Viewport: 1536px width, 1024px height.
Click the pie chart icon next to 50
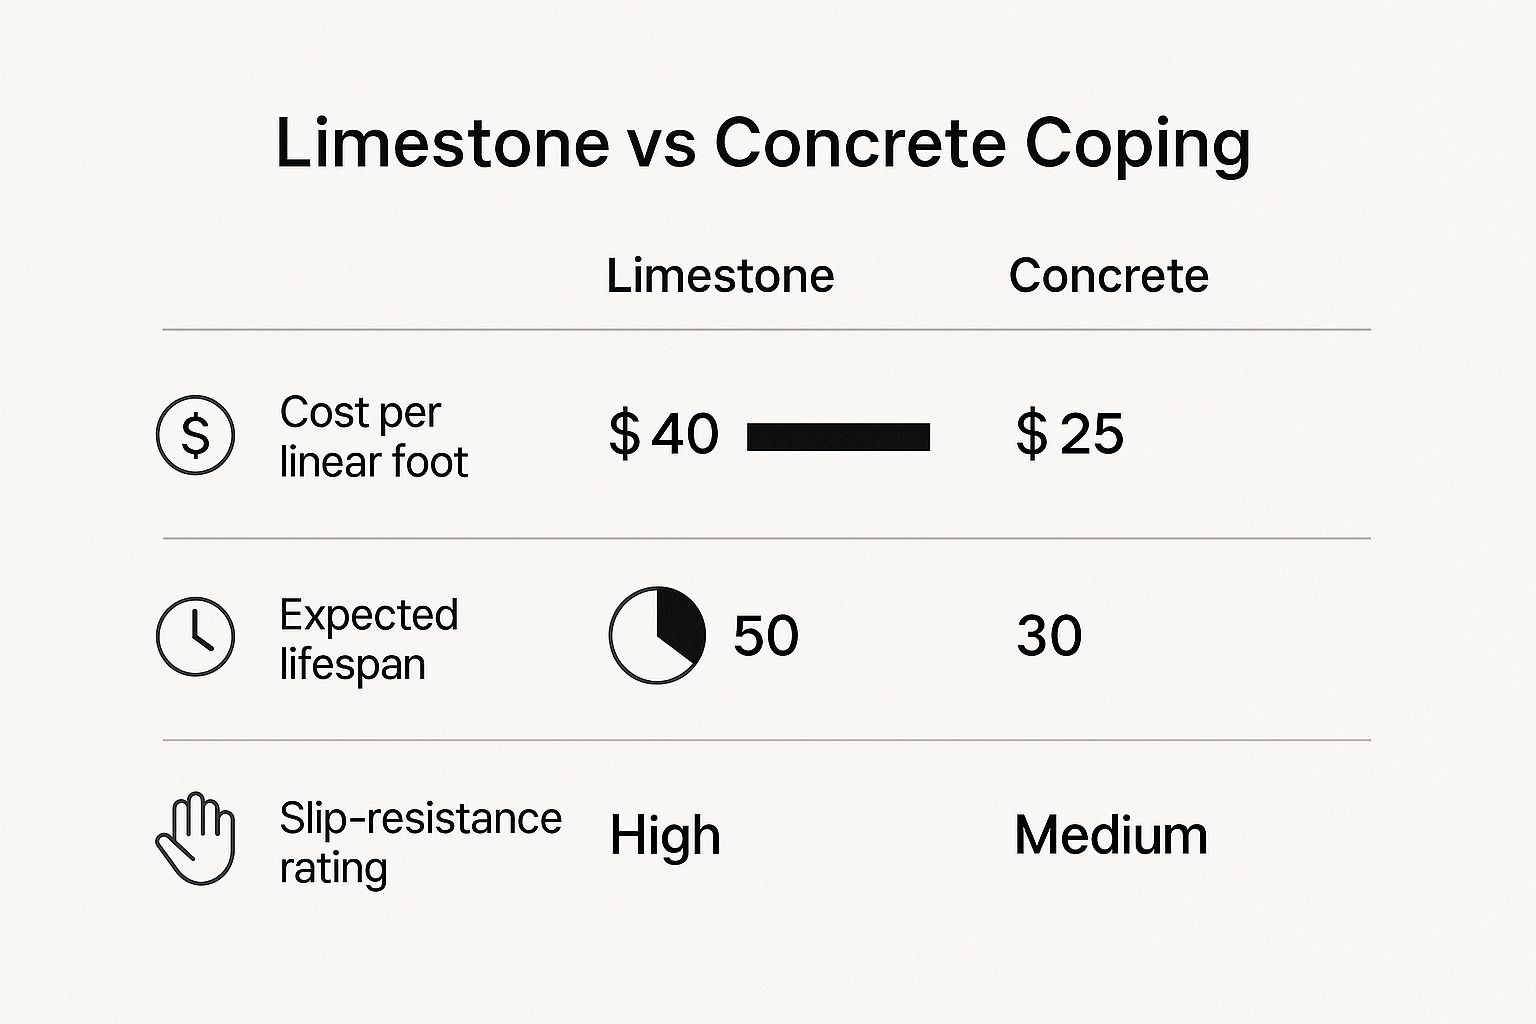click(657, 635)
